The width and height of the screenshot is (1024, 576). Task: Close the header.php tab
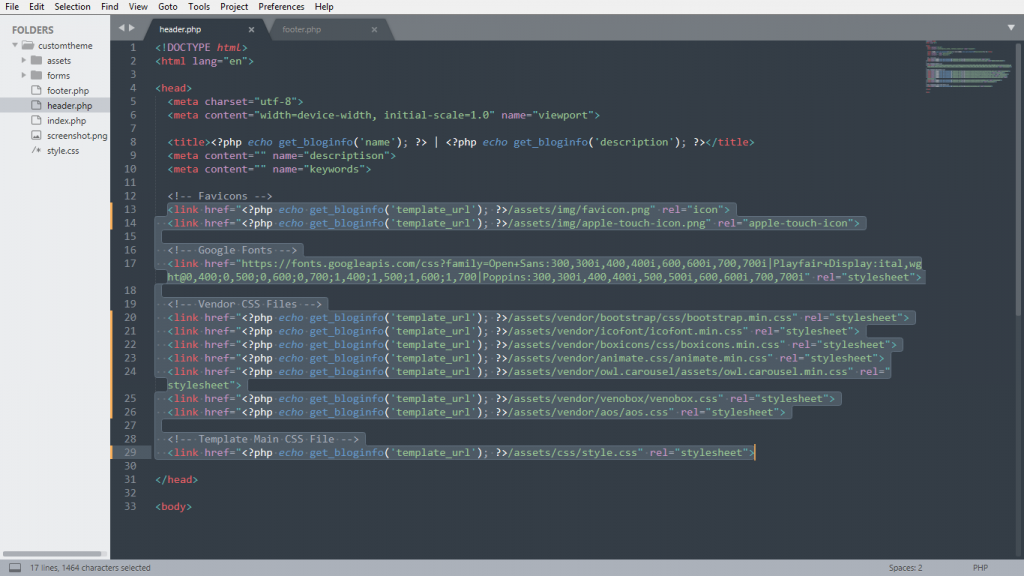tap(251, 30)
